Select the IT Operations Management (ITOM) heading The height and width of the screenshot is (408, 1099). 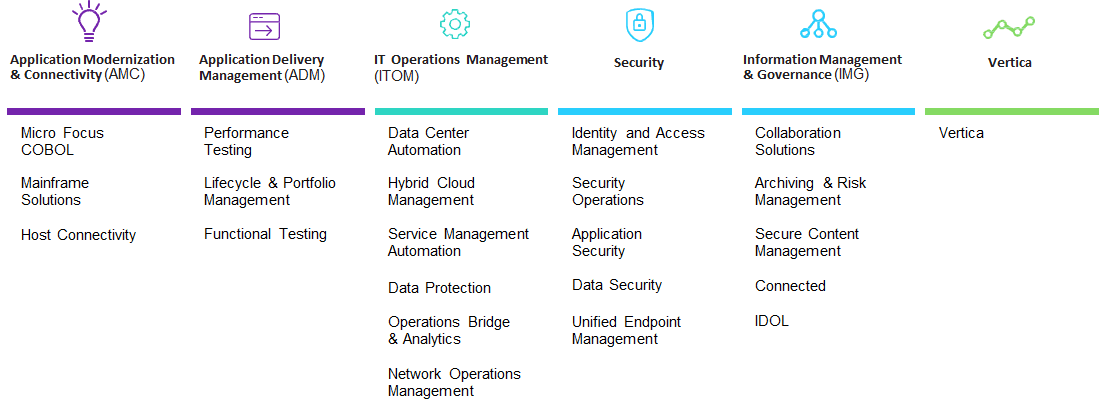(x=460, y=68)
